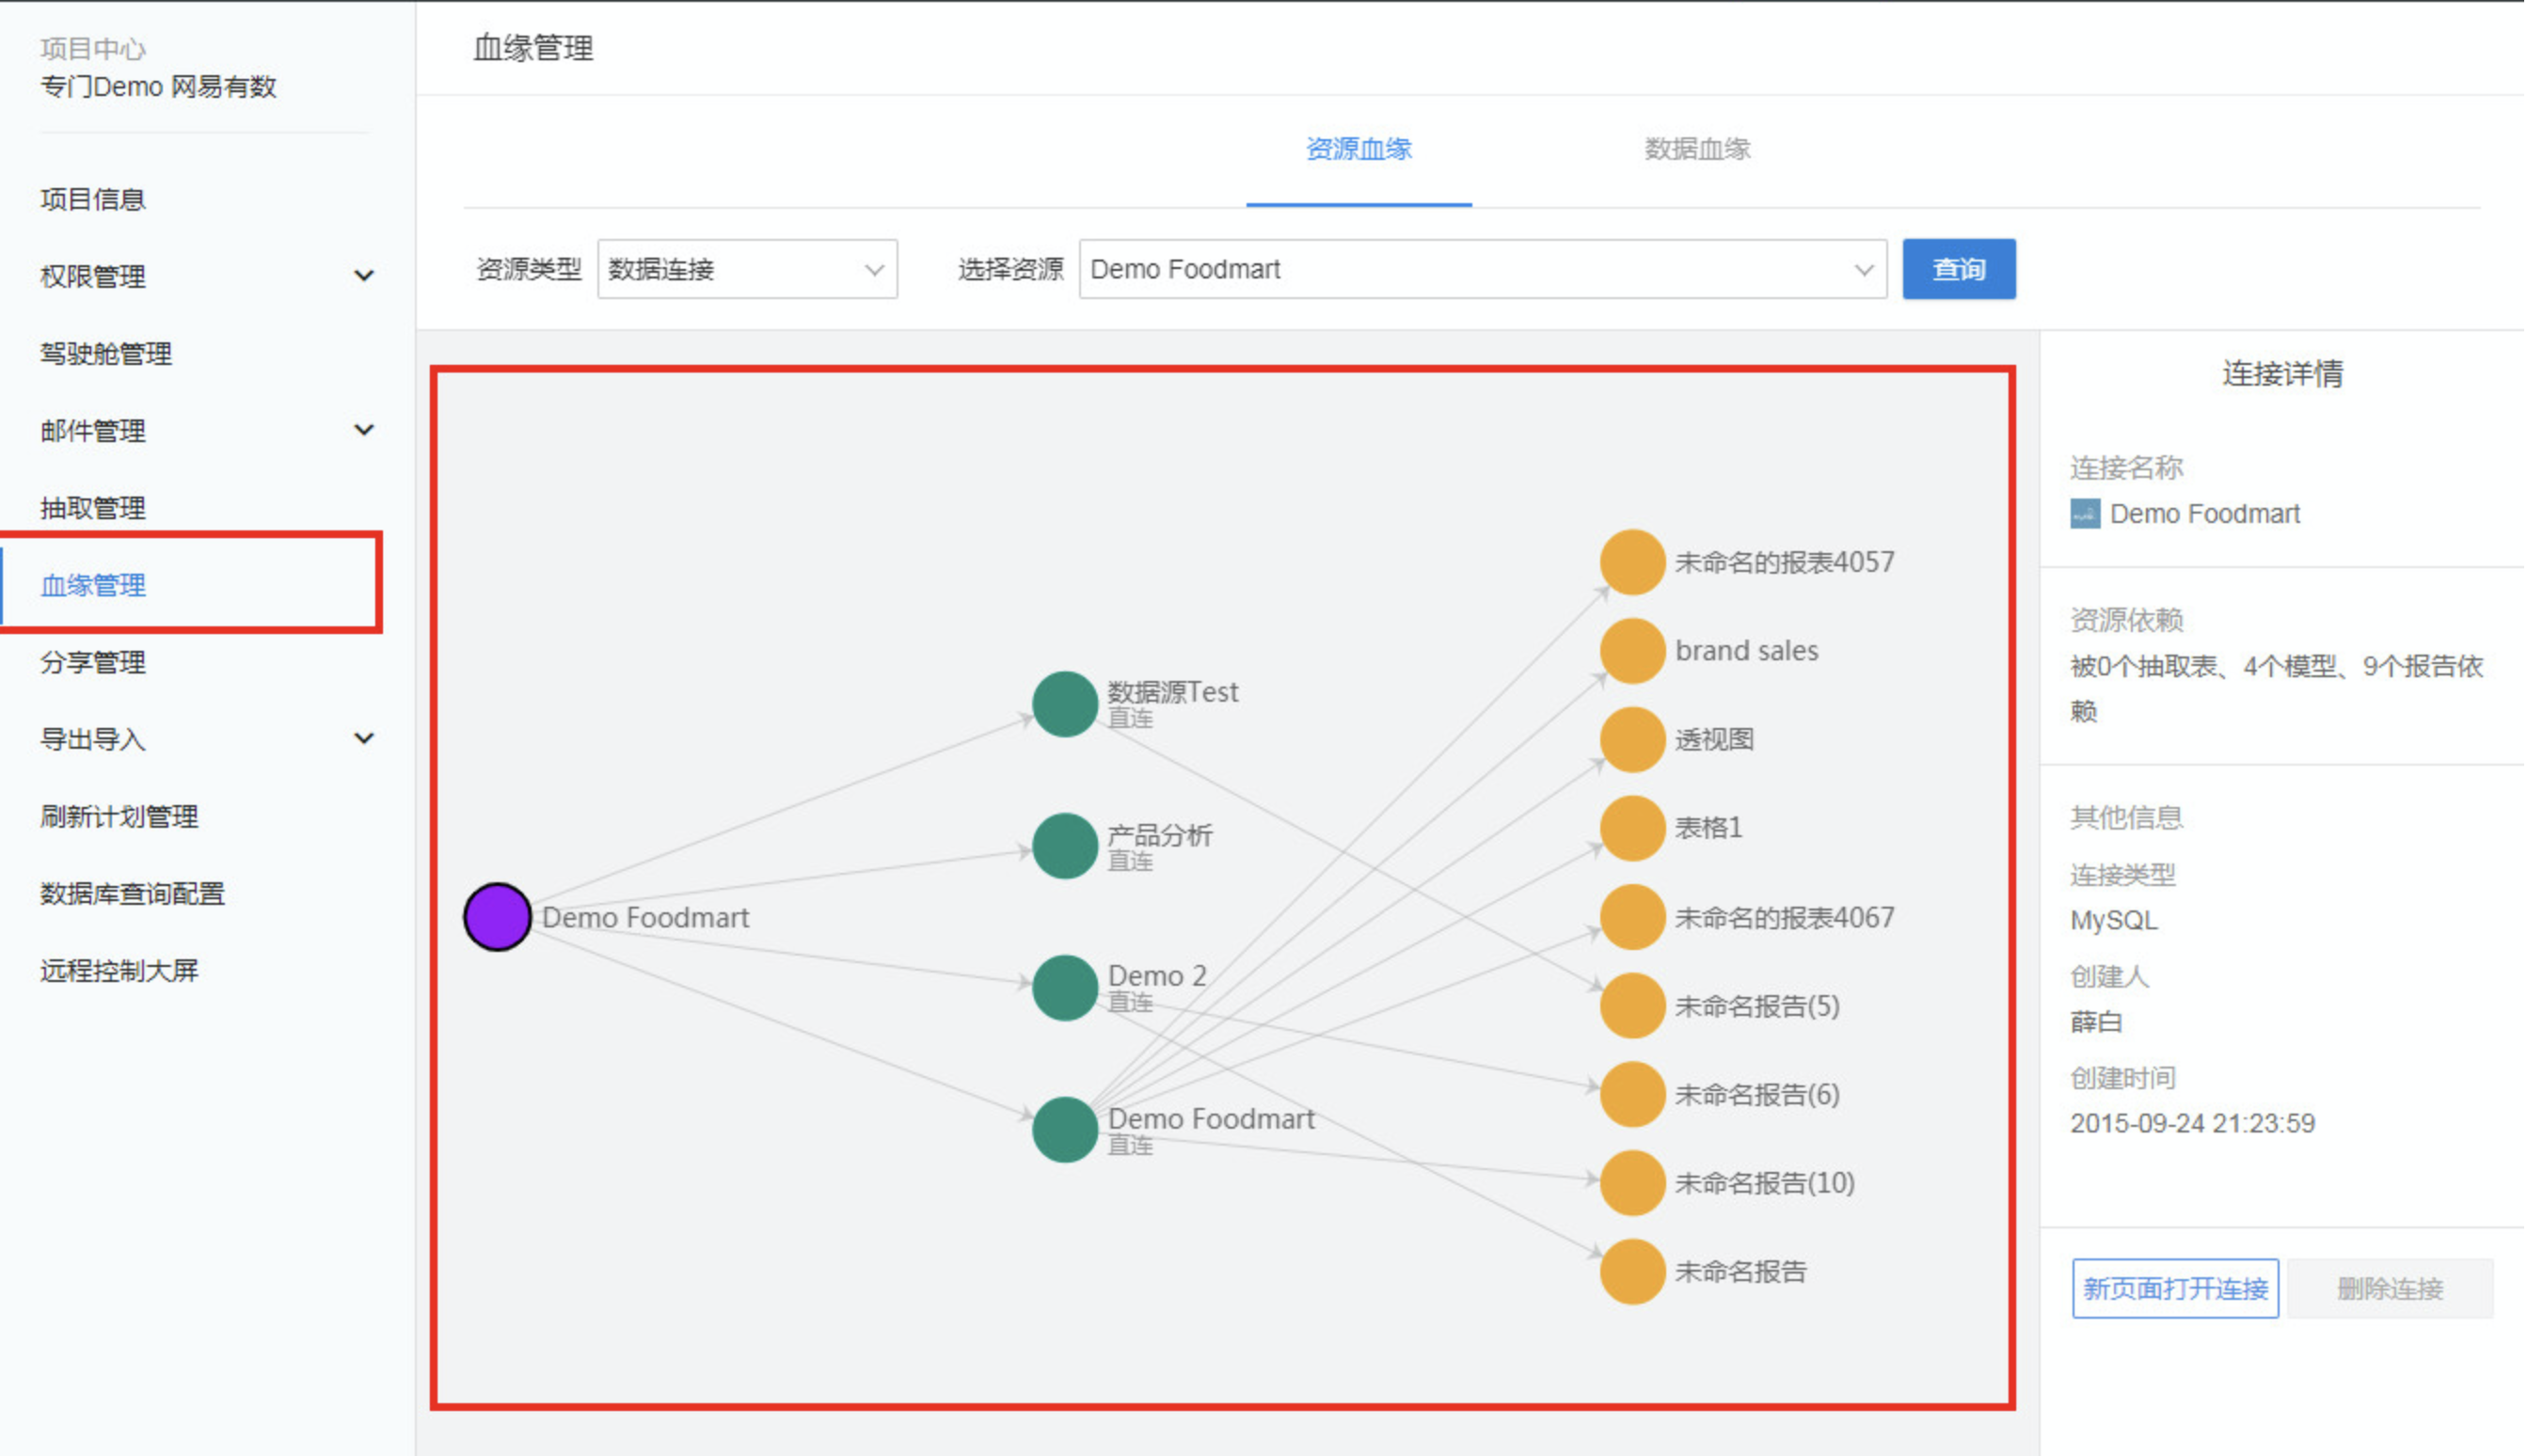Select the last 未命名报告 report node
2527x1456 pixels.
pos(1632,1272)
